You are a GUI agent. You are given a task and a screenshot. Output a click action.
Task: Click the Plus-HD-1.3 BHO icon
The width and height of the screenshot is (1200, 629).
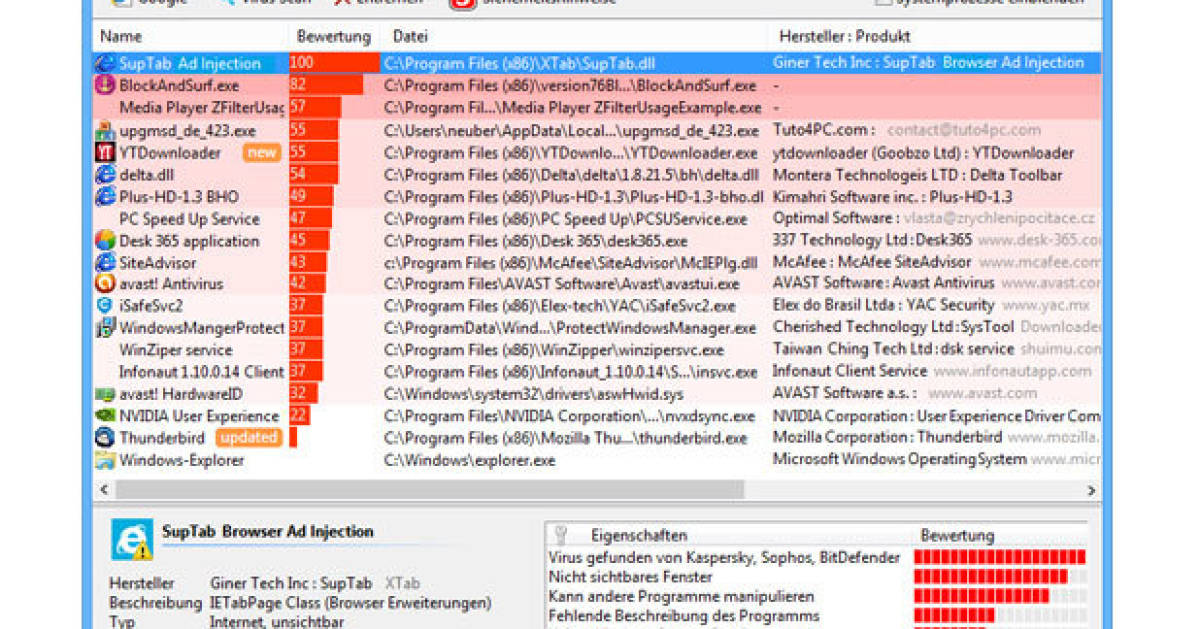[104, 197]
